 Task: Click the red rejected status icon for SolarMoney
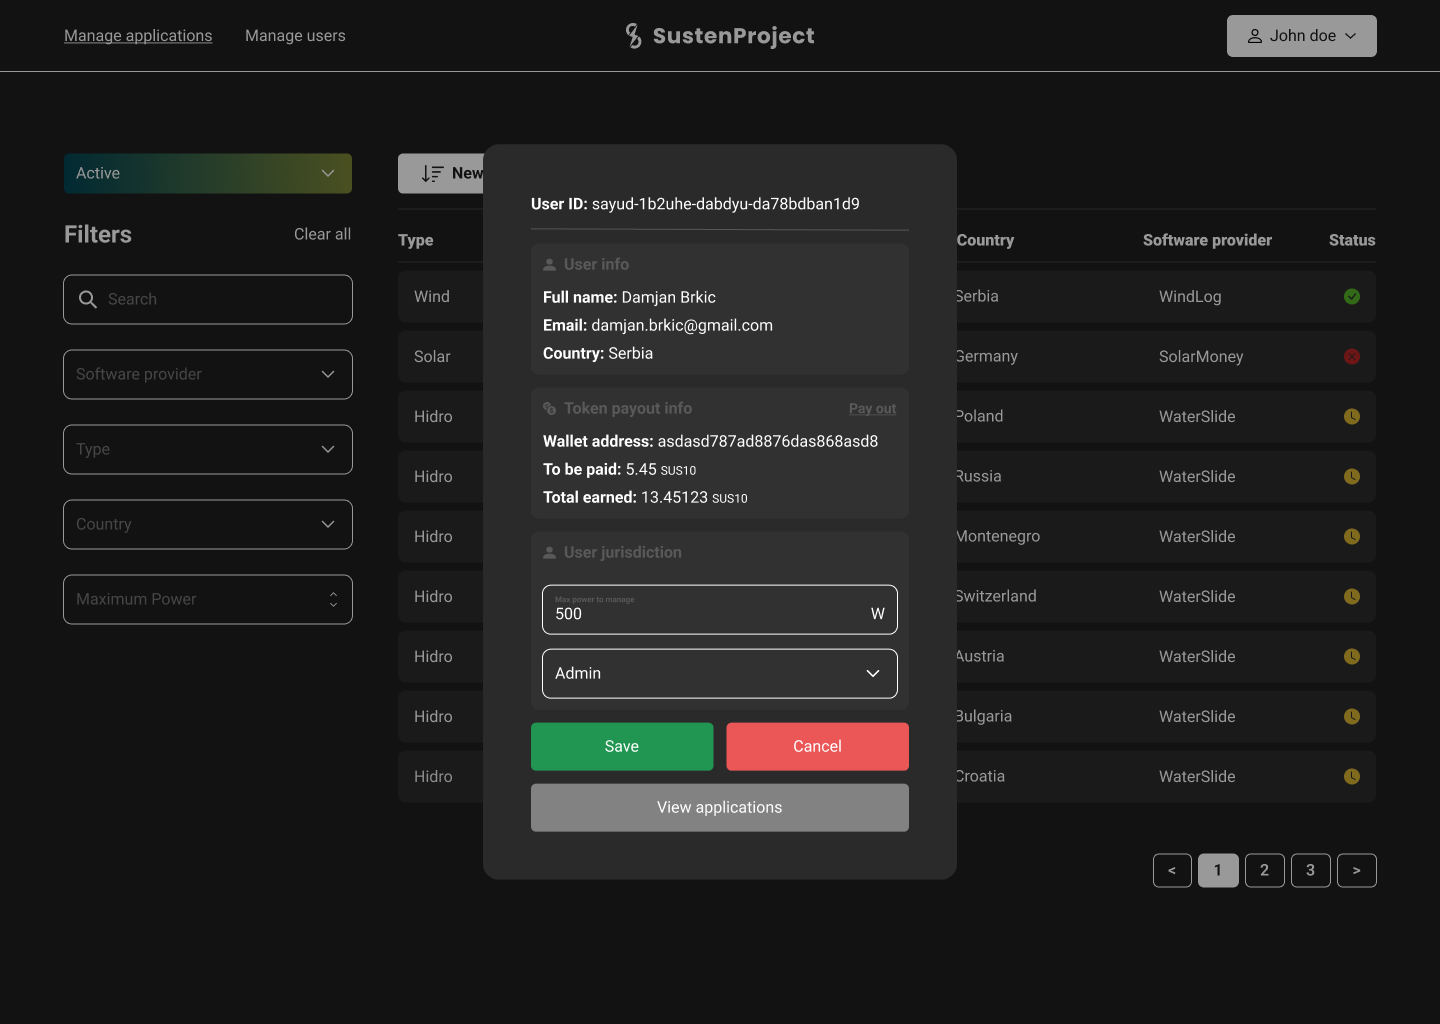pos(1352,357)
